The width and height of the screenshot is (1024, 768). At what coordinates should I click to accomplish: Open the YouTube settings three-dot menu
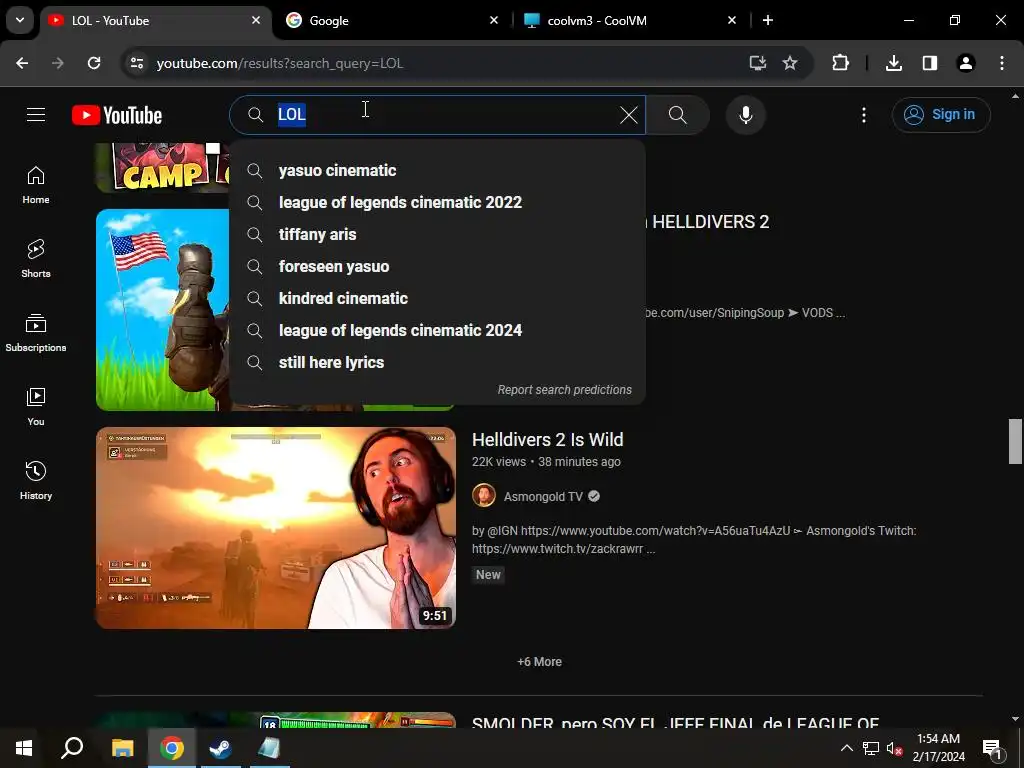tap(863, 115)
